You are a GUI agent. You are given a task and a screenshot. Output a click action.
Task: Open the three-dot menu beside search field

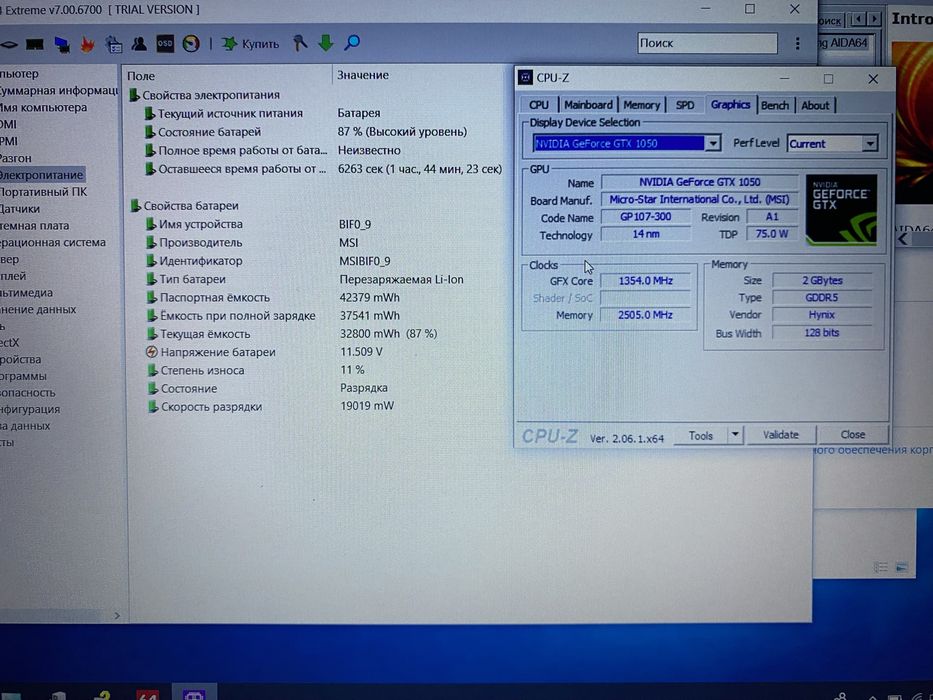pos(797,43)
